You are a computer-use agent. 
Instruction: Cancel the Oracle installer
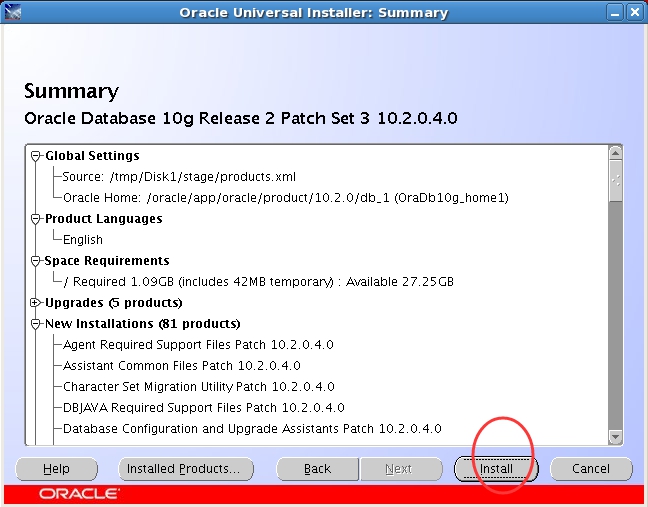coord(591,469)
